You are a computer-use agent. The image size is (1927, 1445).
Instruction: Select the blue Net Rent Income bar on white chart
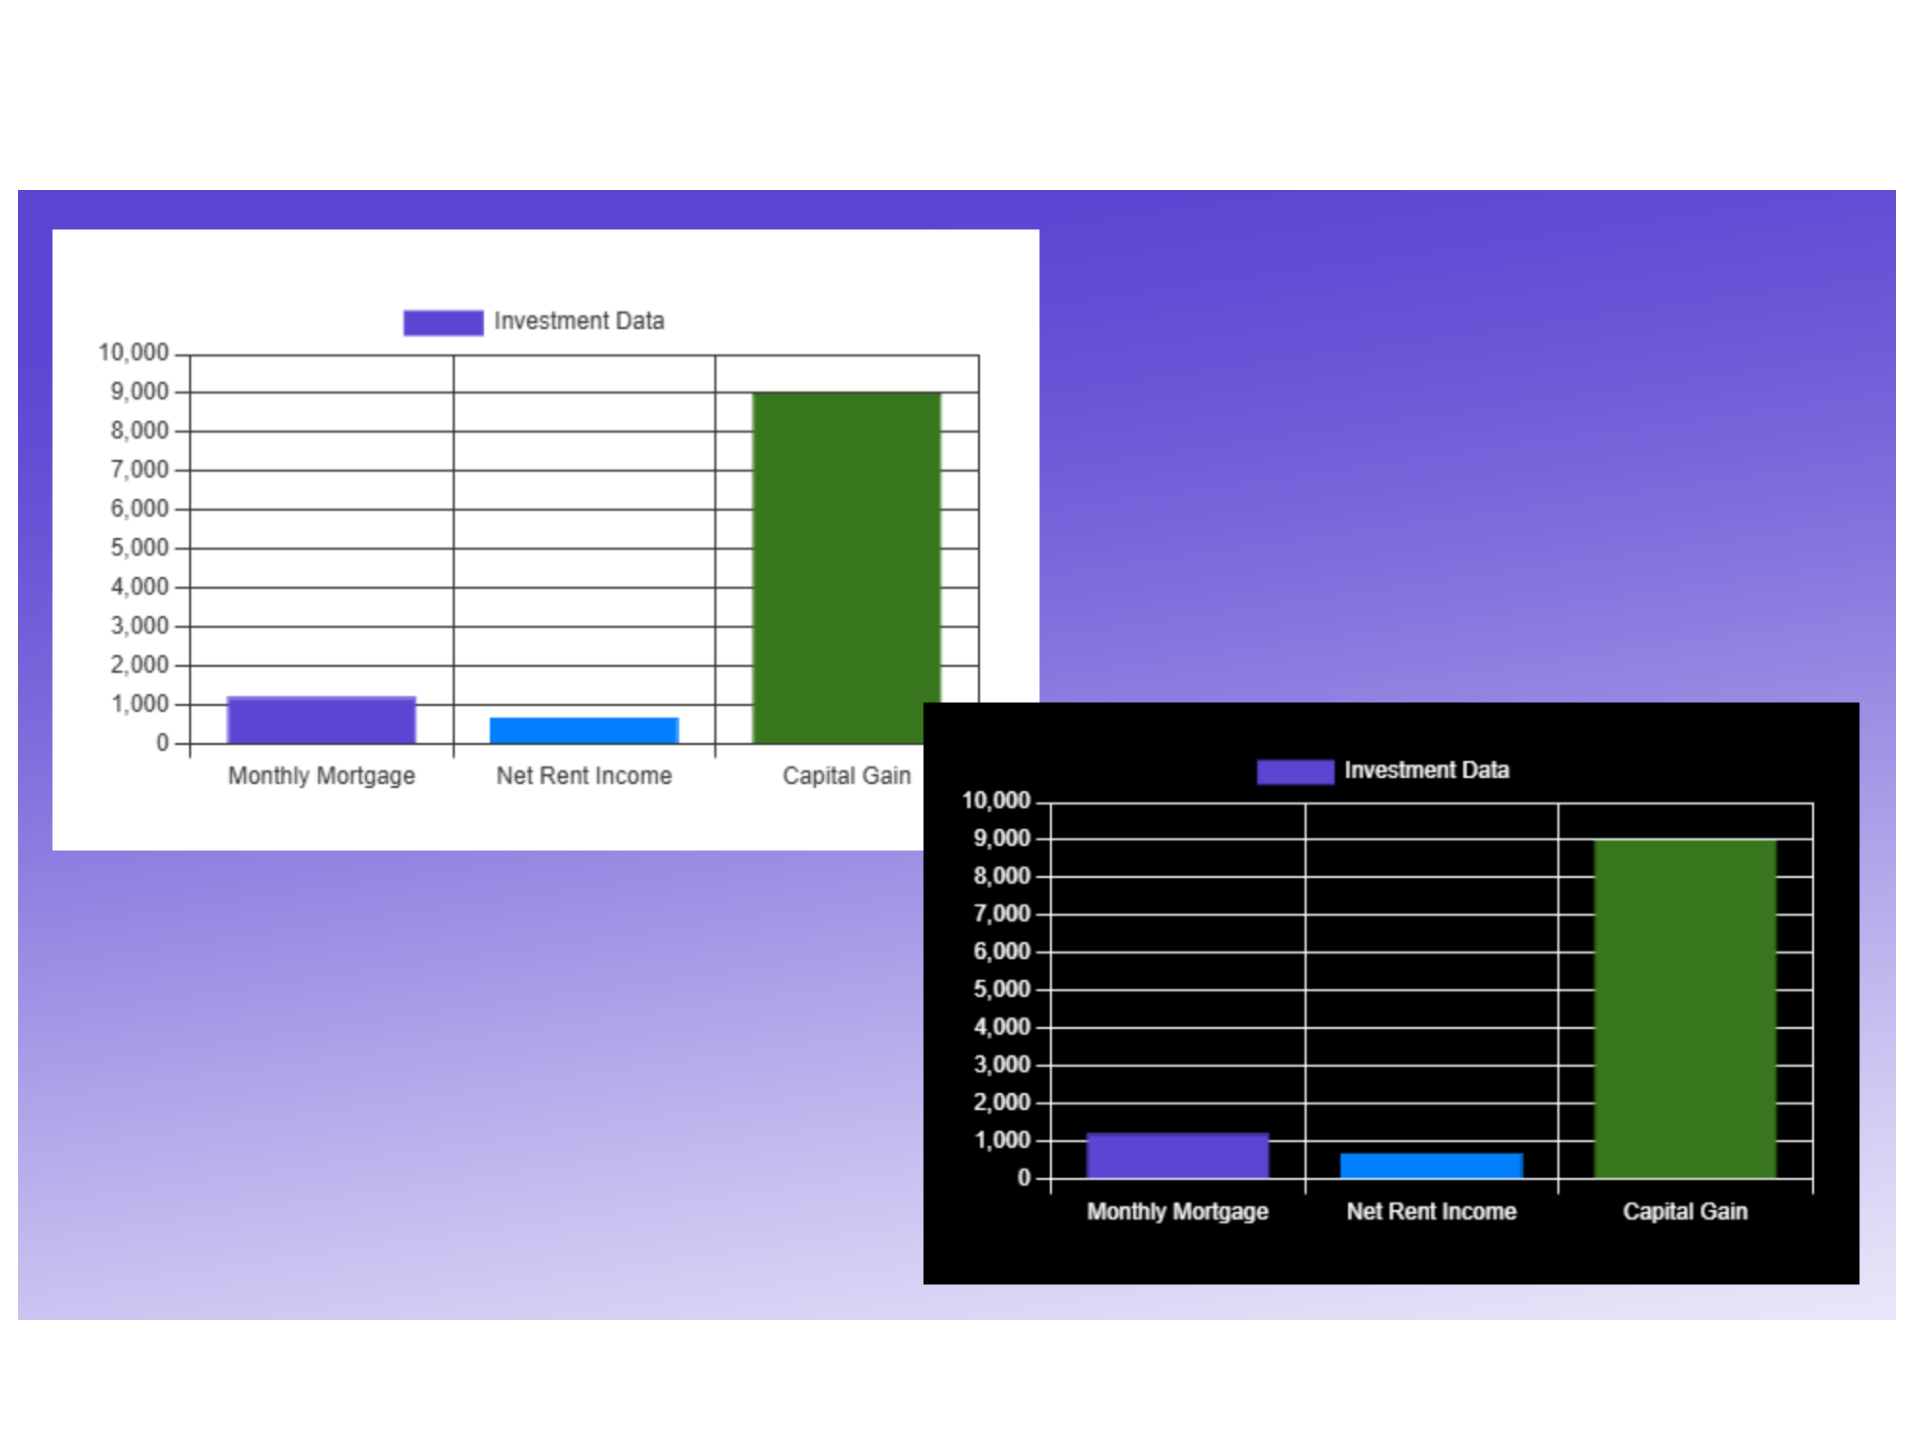pyautogui.click(x=584, y=728)
